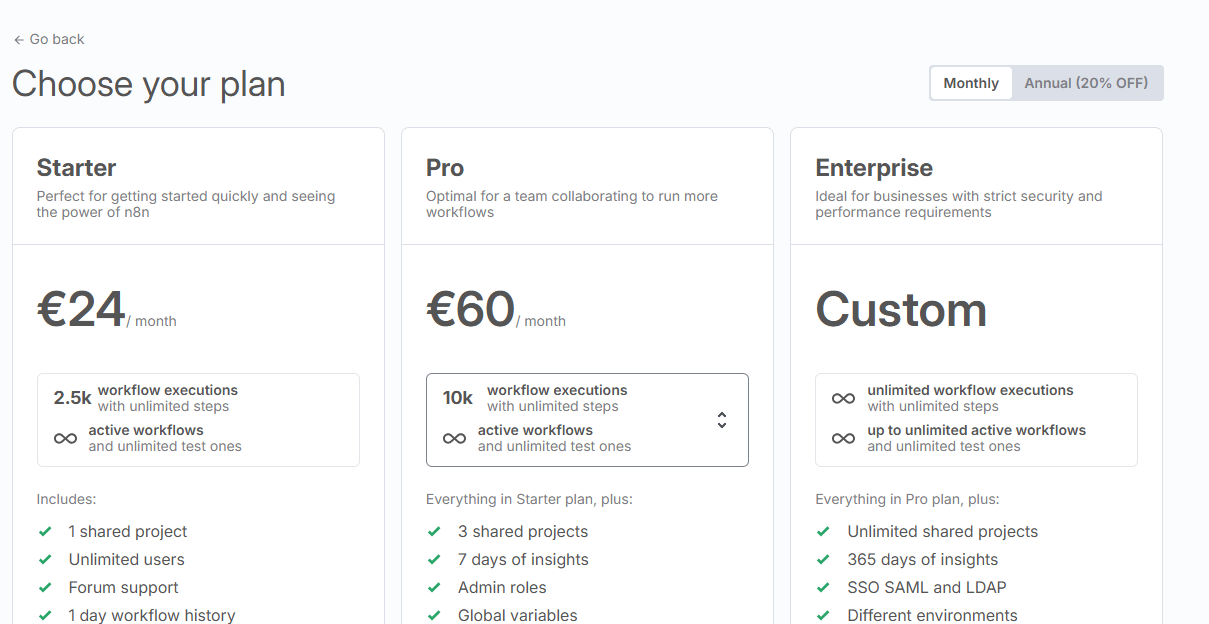Click the 'Includes:' label in Starter
Image resolution: width=1209 pixels, height=624 pixels.
pyautogui.click(x=67, y=499)
